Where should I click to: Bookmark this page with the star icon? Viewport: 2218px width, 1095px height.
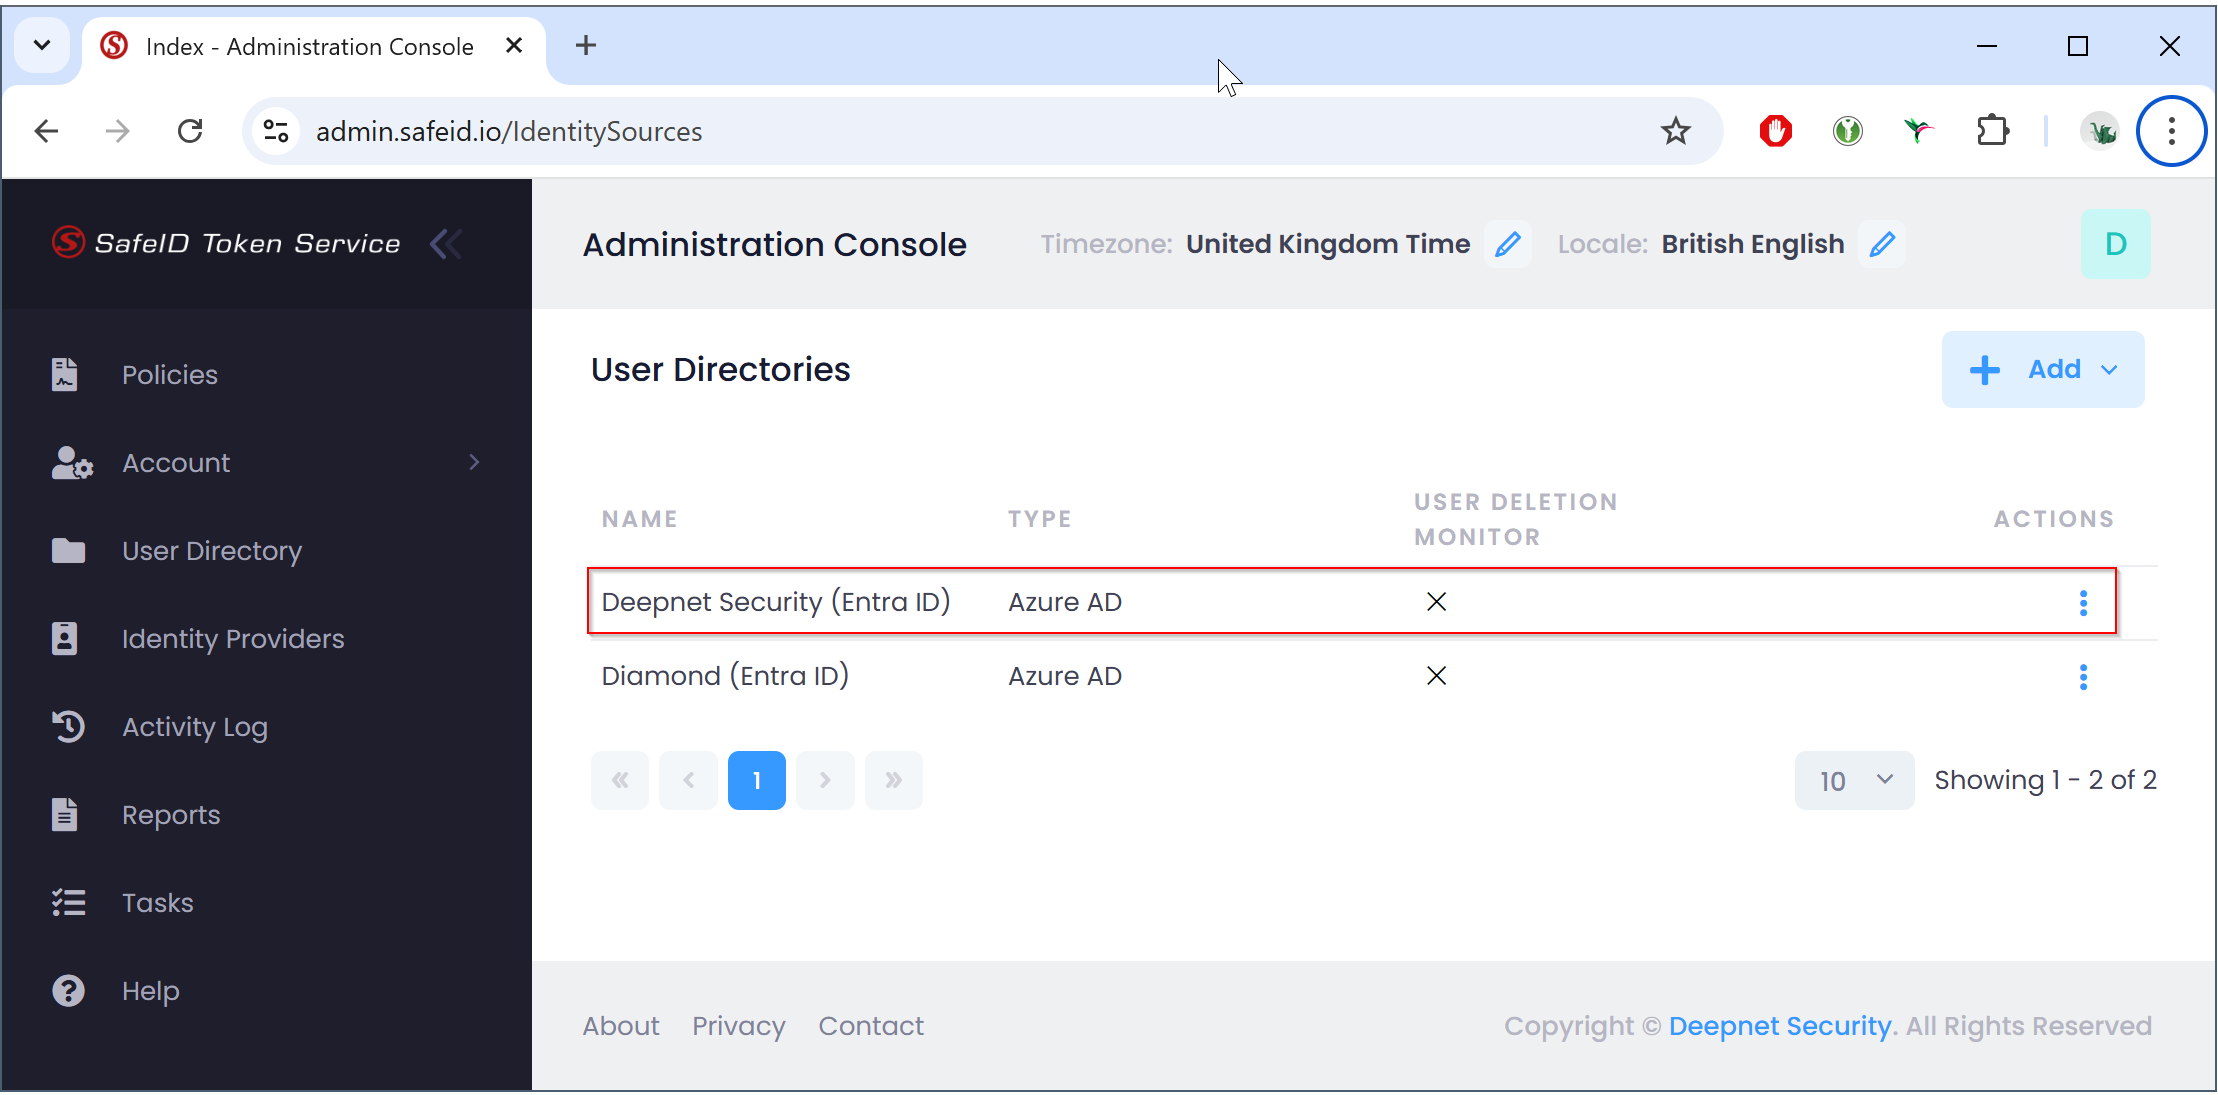pos(1675,131)
